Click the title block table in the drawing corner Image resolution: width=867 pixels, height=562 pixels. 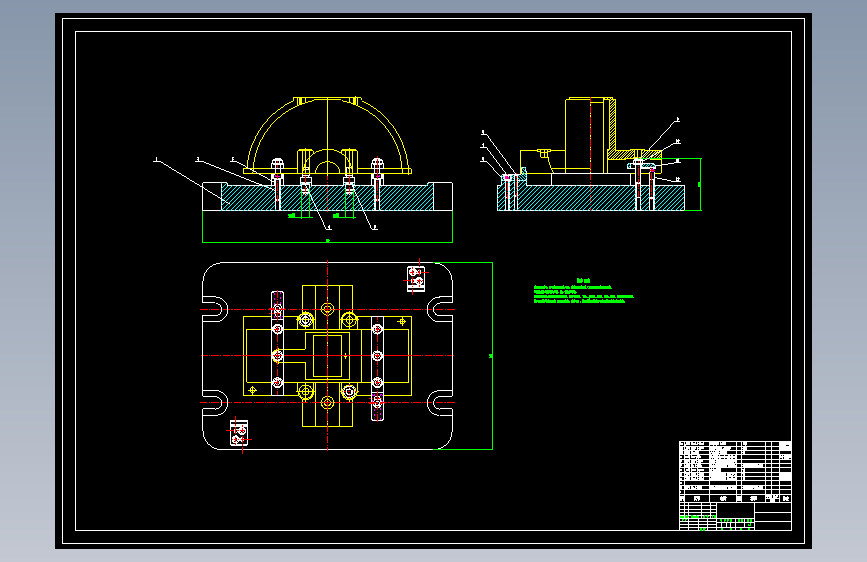pyautogui.click(x=735, y=486)
